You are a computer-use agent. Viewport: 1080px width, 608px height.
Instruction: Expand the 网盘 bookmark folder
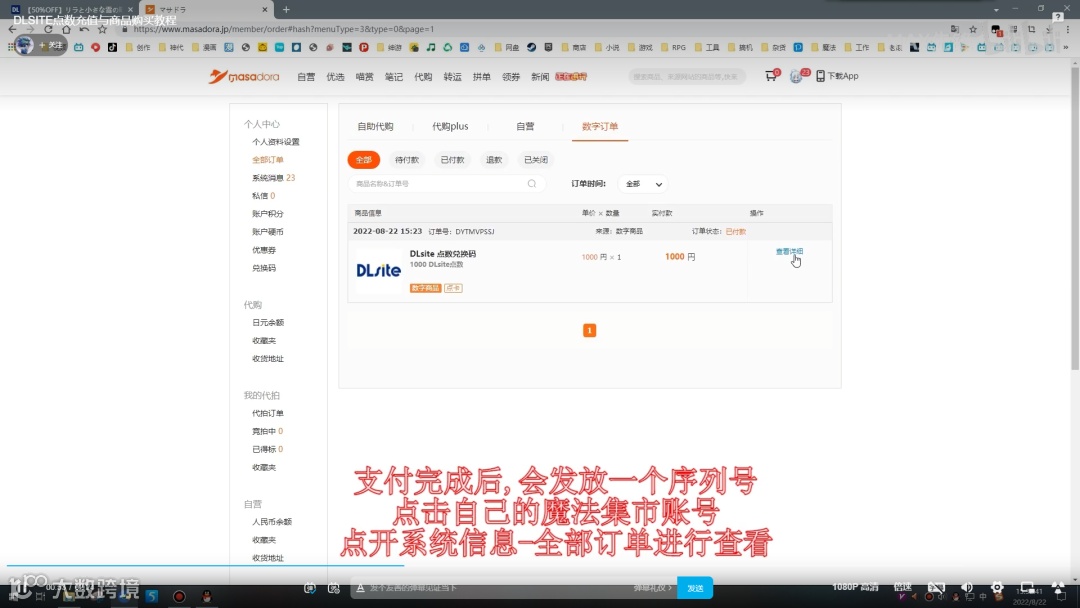point(507,48)
